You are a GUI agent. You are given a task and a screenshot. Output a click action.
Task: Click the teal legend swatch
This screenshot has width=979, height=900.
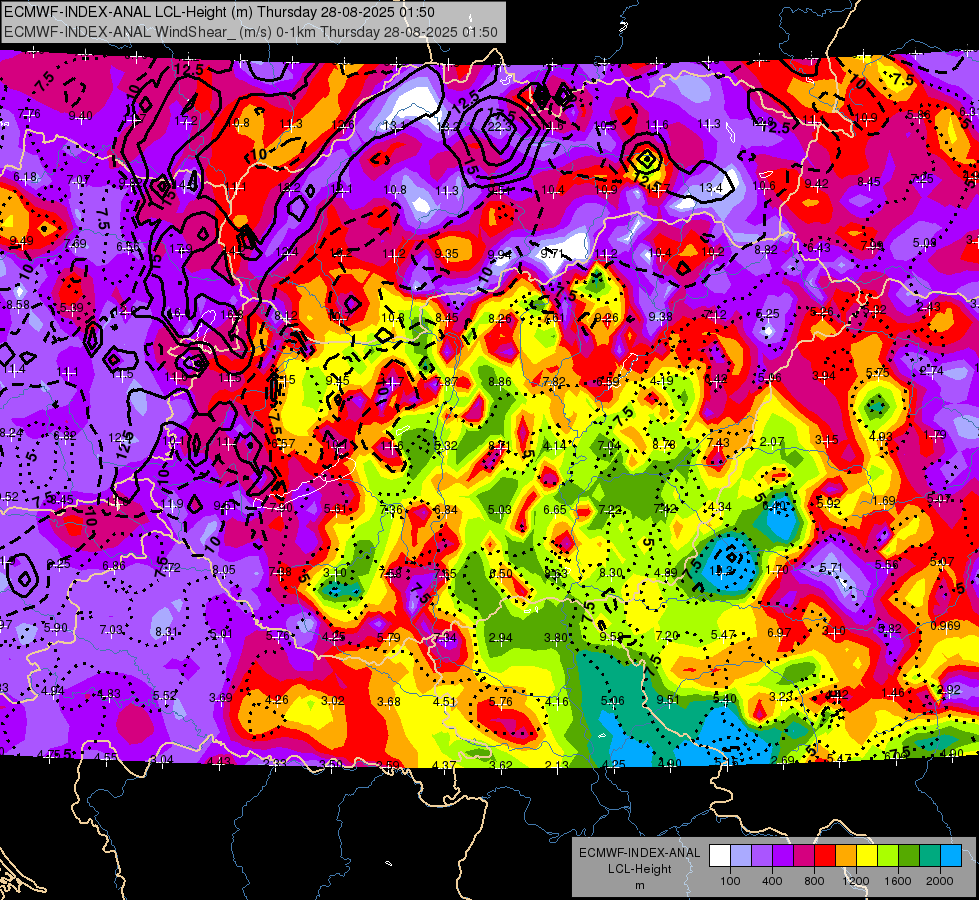(930, 856)
